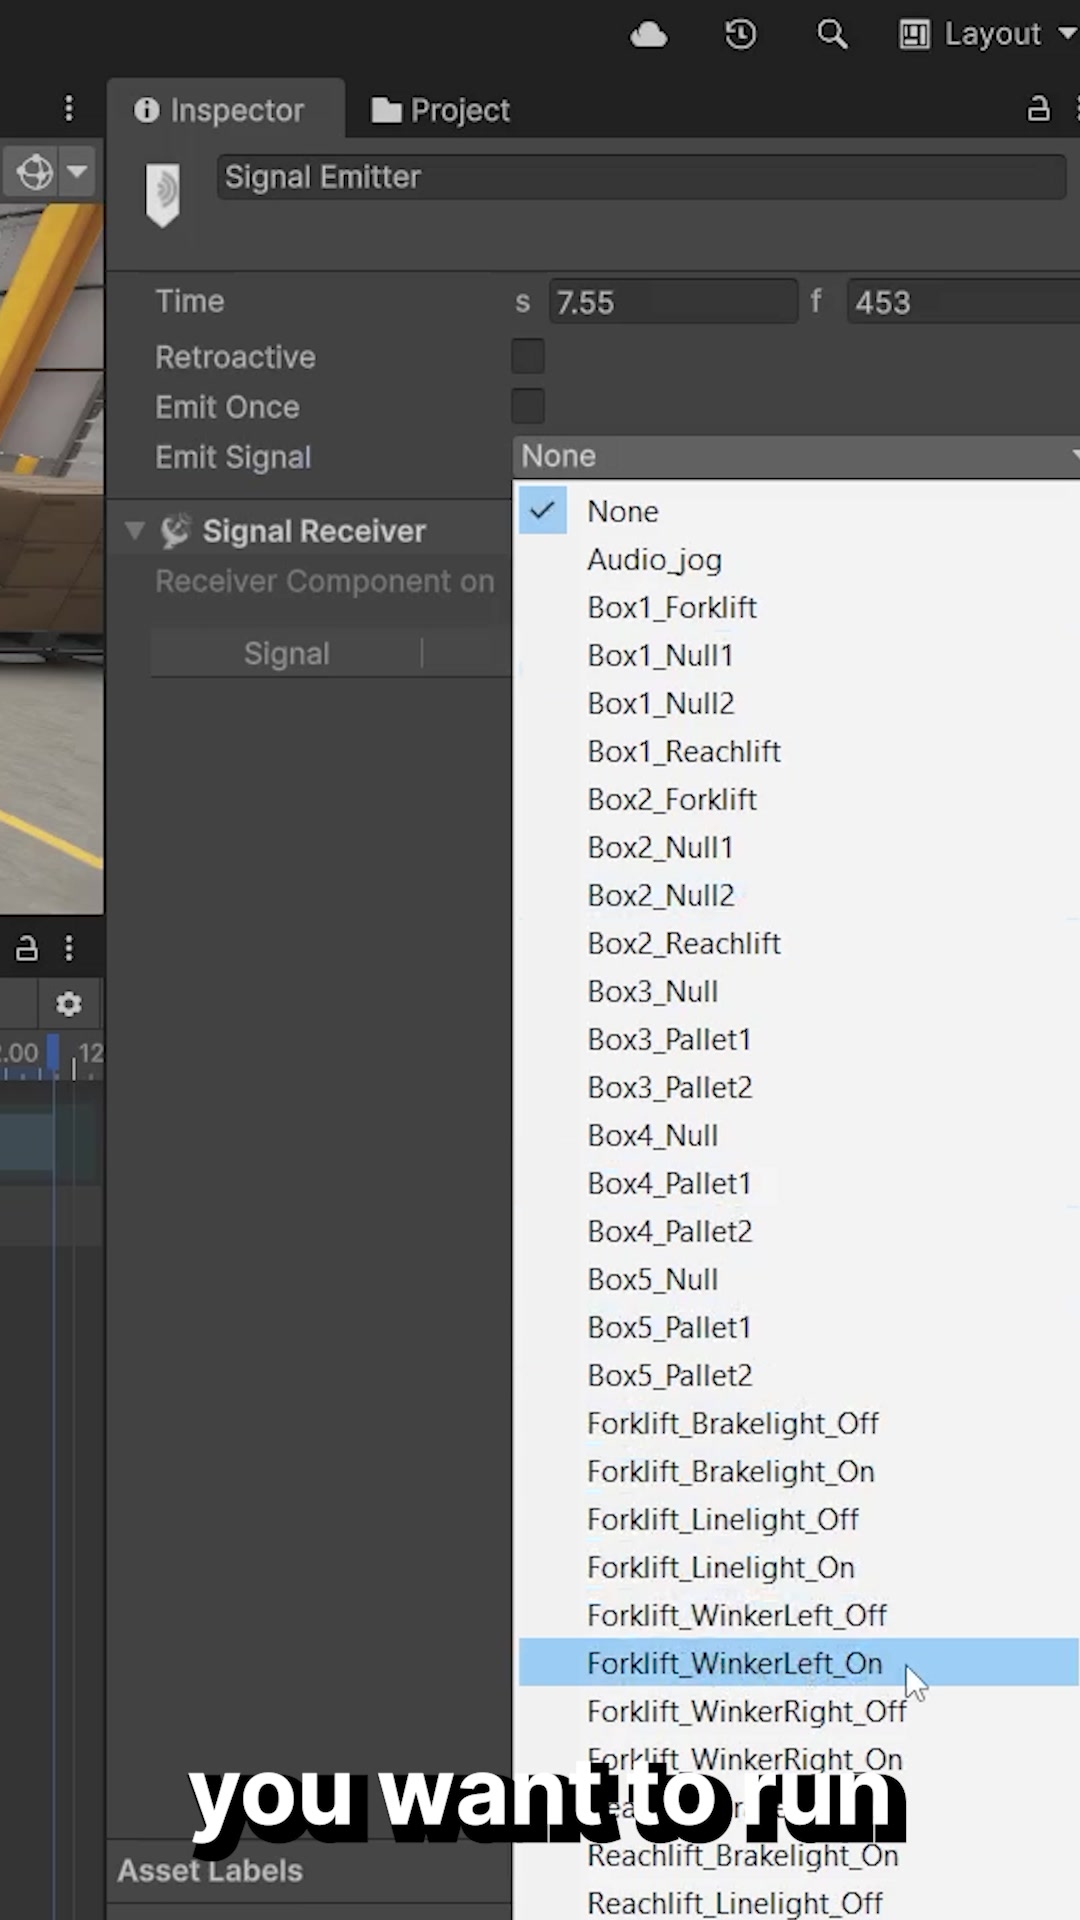Image resolution: width=1080 pixels, height=1920 pixels.
Task: Click the Signal Emitter marker icon
Action: coord(162,195)
